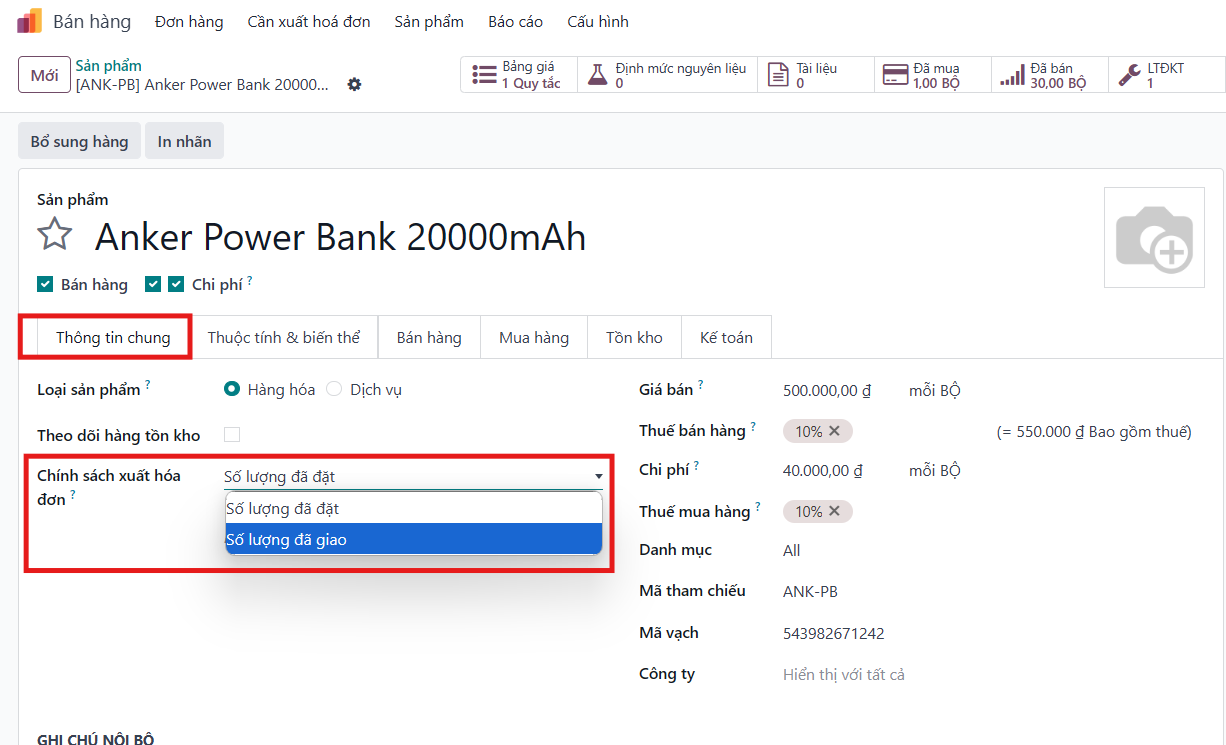Click the GHI CHÚ NỘI BỘ section heading
This screenshot has height=745, width=1226.
pos(96,739)
